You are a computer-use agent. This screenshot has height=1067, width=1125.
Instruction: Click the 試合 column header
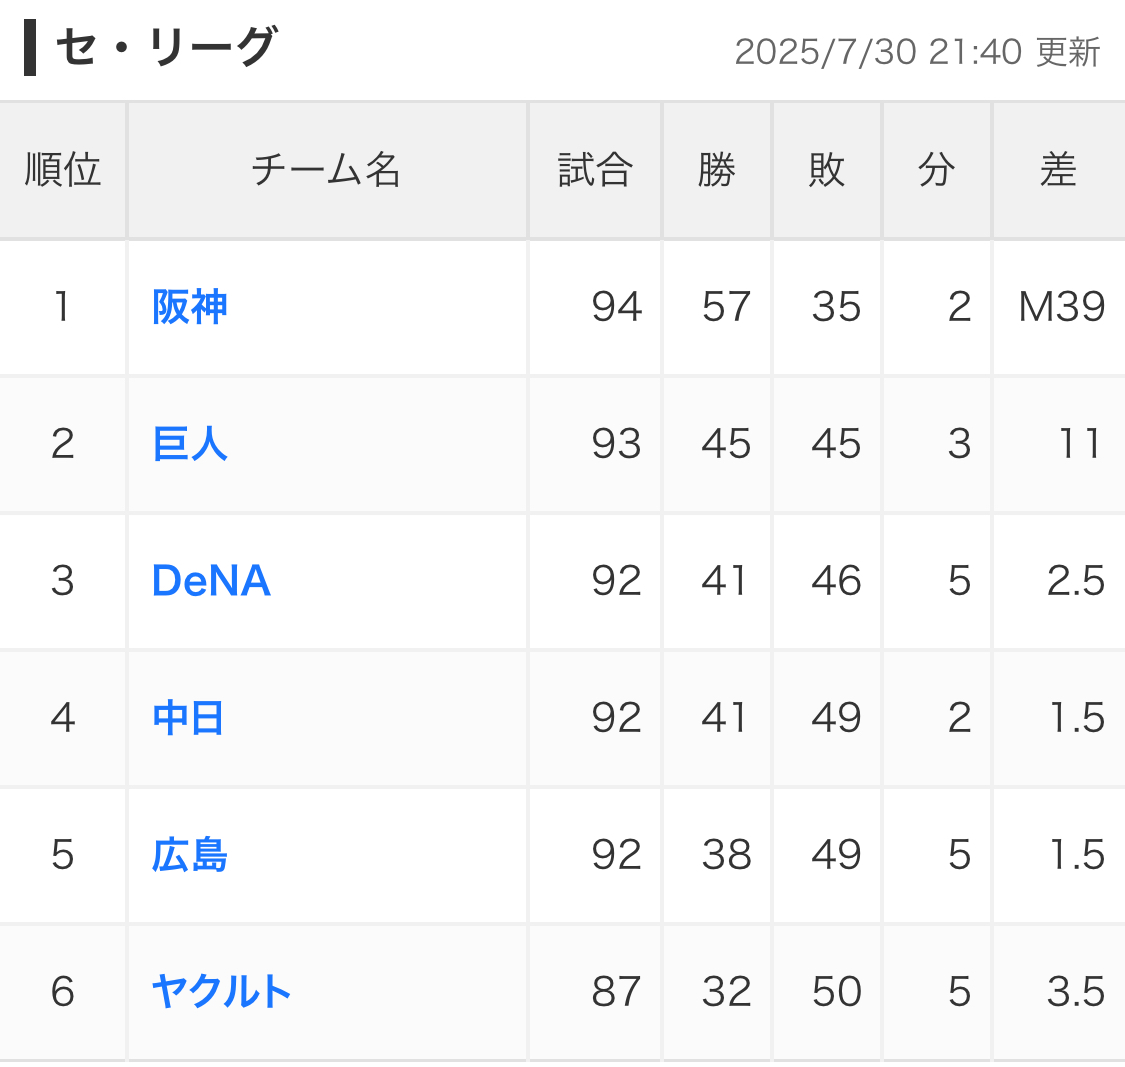[x=595, y=170]
